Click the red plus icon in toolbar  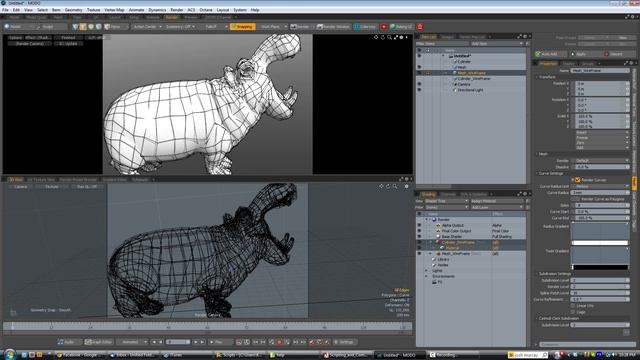[x=384, y=27]
